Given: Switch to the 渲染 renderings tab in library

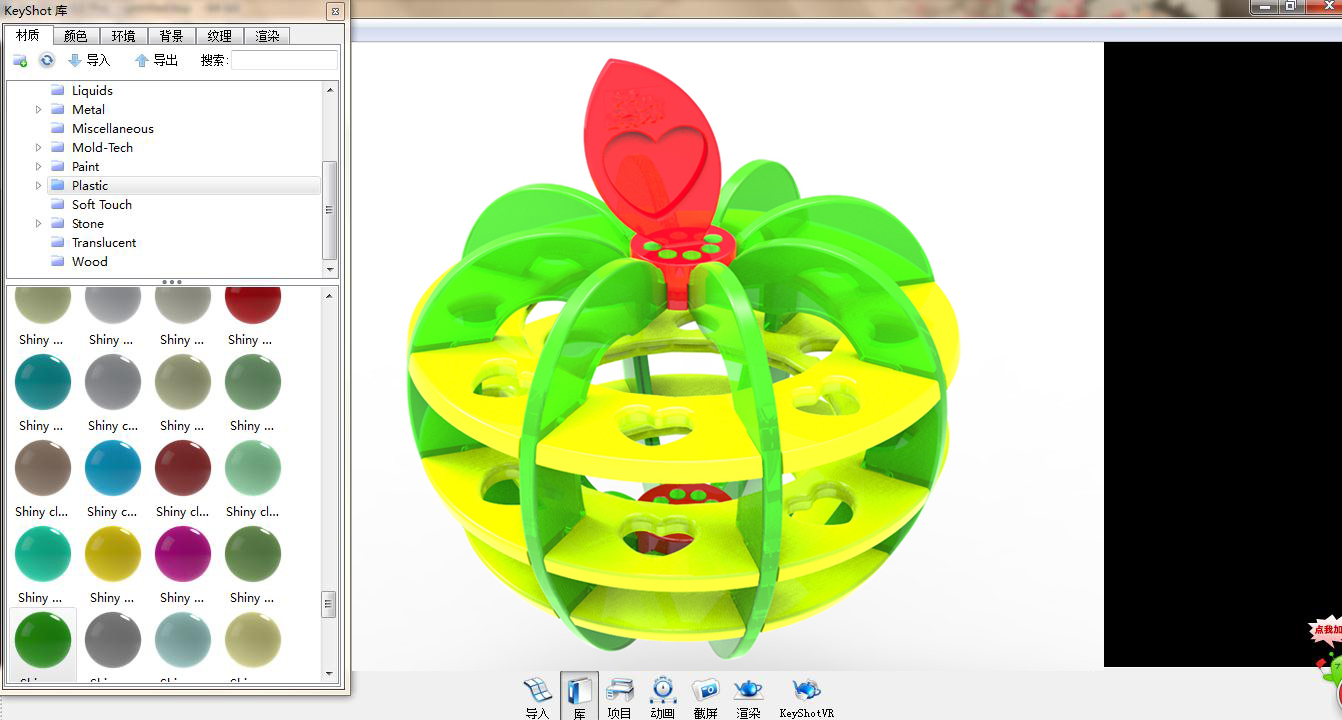Looking at the screenshot, I should point(267,36).
